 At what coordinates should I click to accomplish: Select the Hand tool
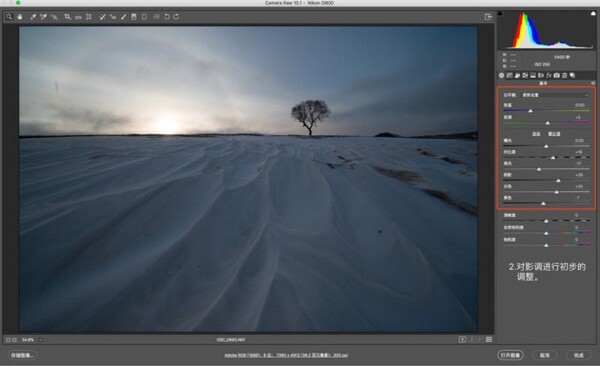tap(20, 16)
